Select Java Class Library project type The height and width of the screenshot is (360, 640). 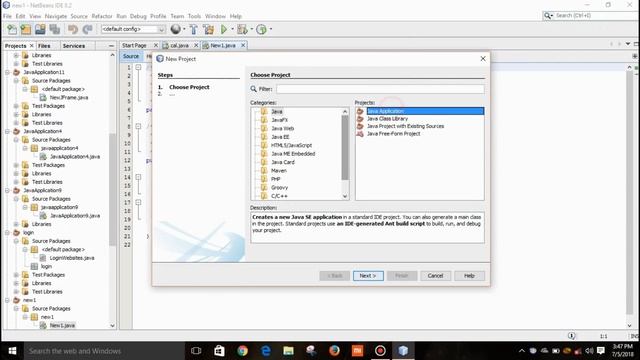[x=387, y=119]
